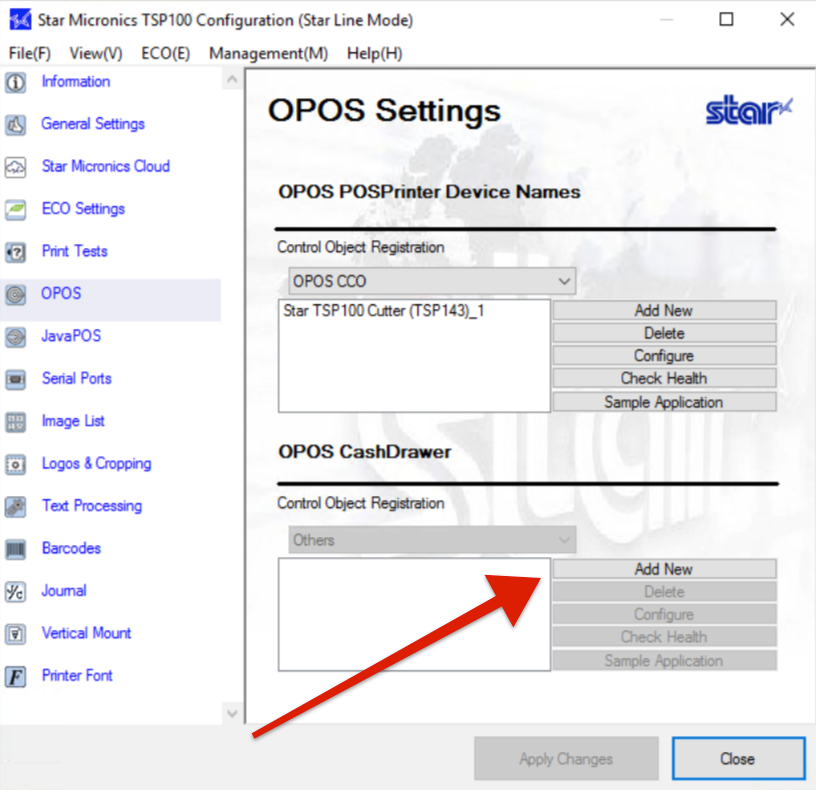Screen dimensions: 816x790
Task: Click the General Settings icon
Action: [x=16, y=125]
